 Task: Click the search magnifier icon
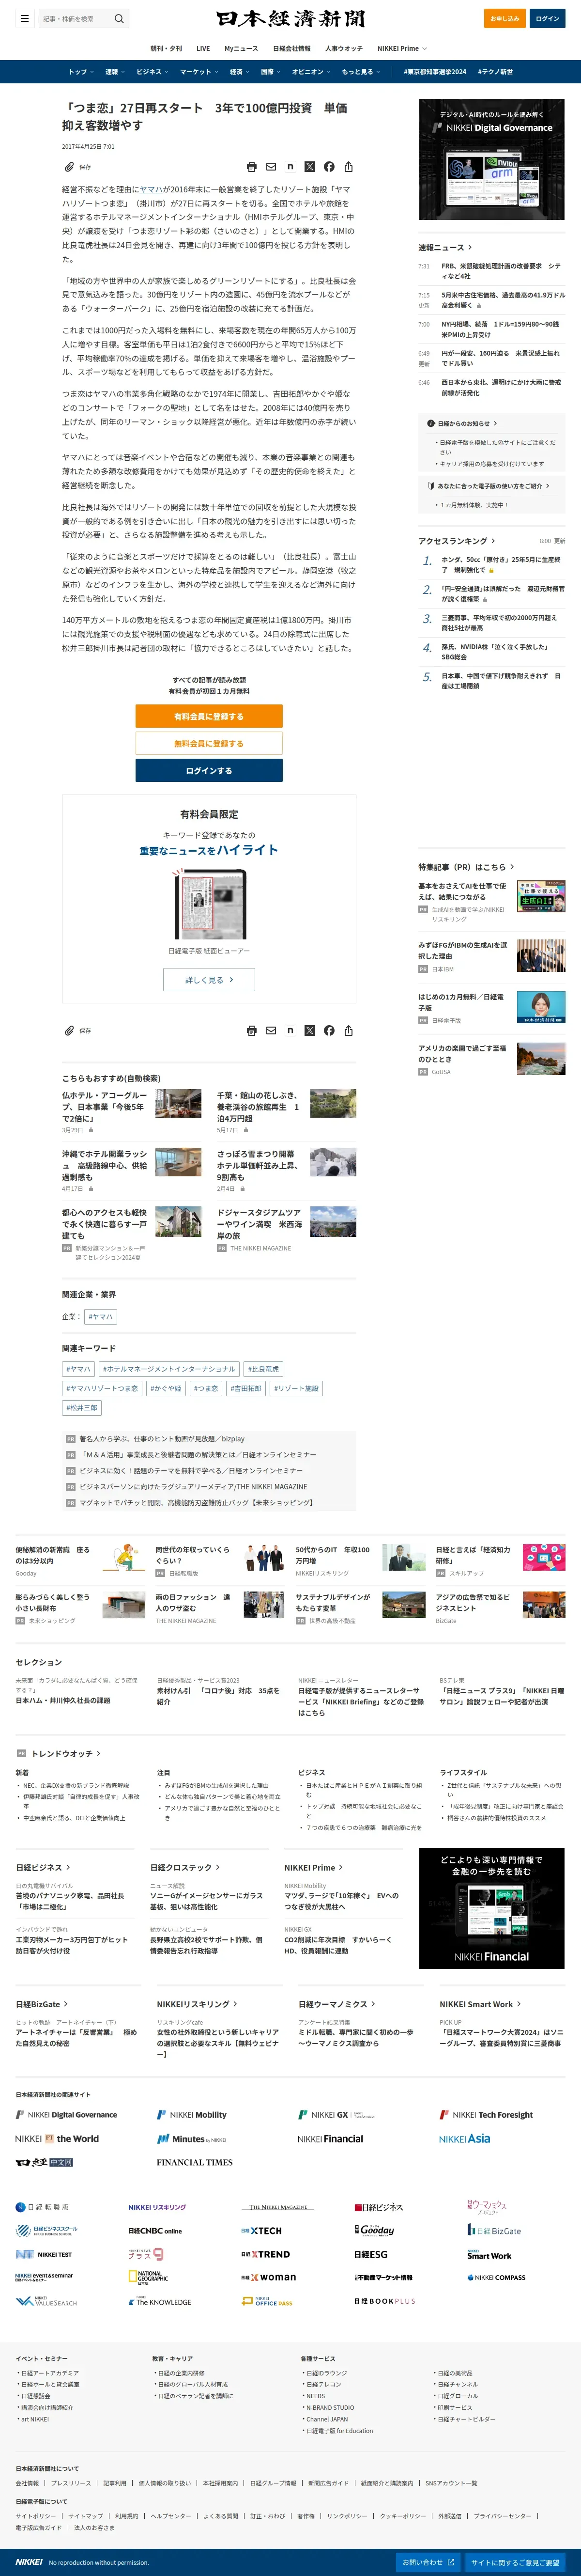(x=119, y=18)
